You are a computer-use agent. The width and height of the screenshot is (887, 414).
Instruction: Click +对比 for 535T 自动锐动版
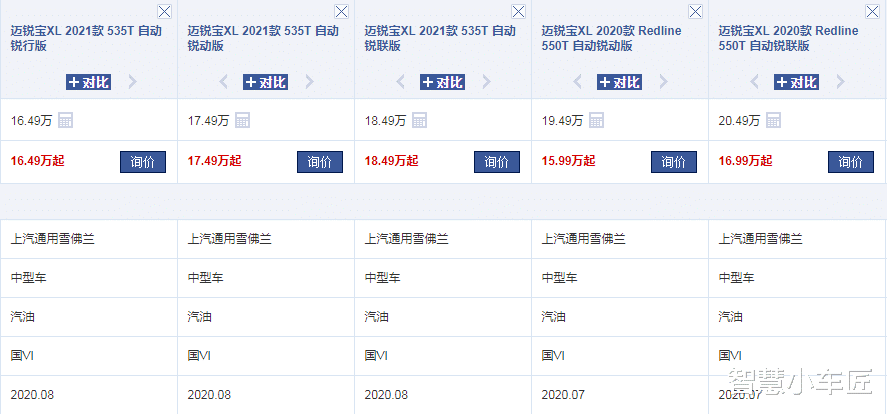(265, 82)
